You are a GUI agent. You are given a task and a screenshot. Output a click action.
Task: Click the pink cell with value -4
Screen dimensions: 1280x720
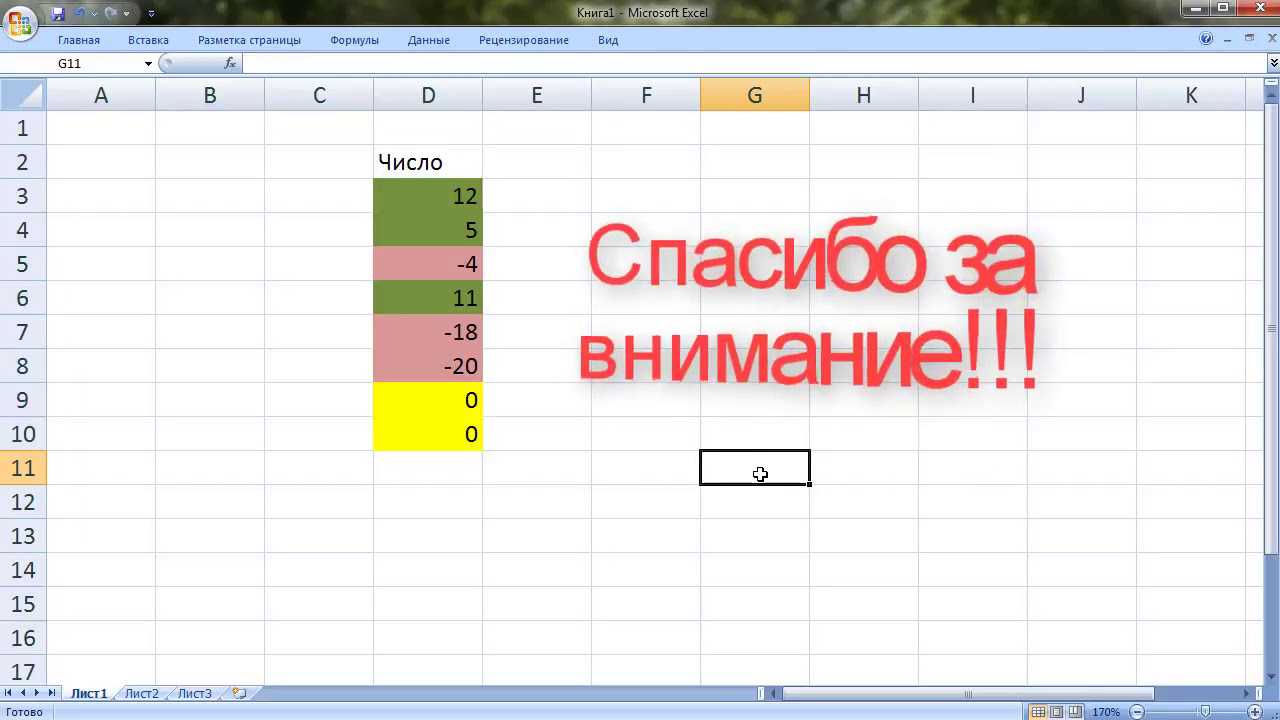(x=428, y=264)
